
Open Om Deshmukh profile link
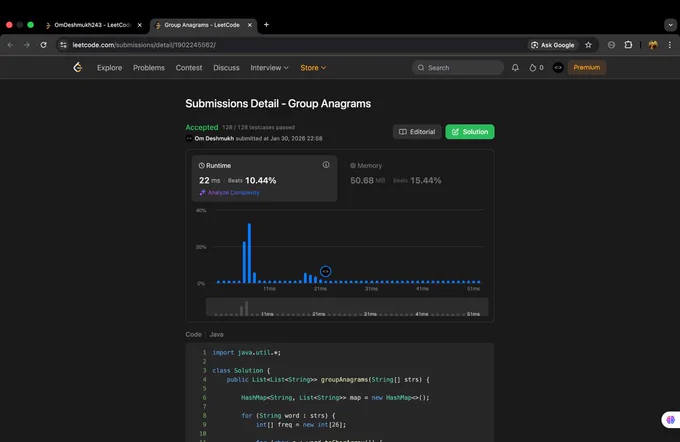(x=214, y=138)
